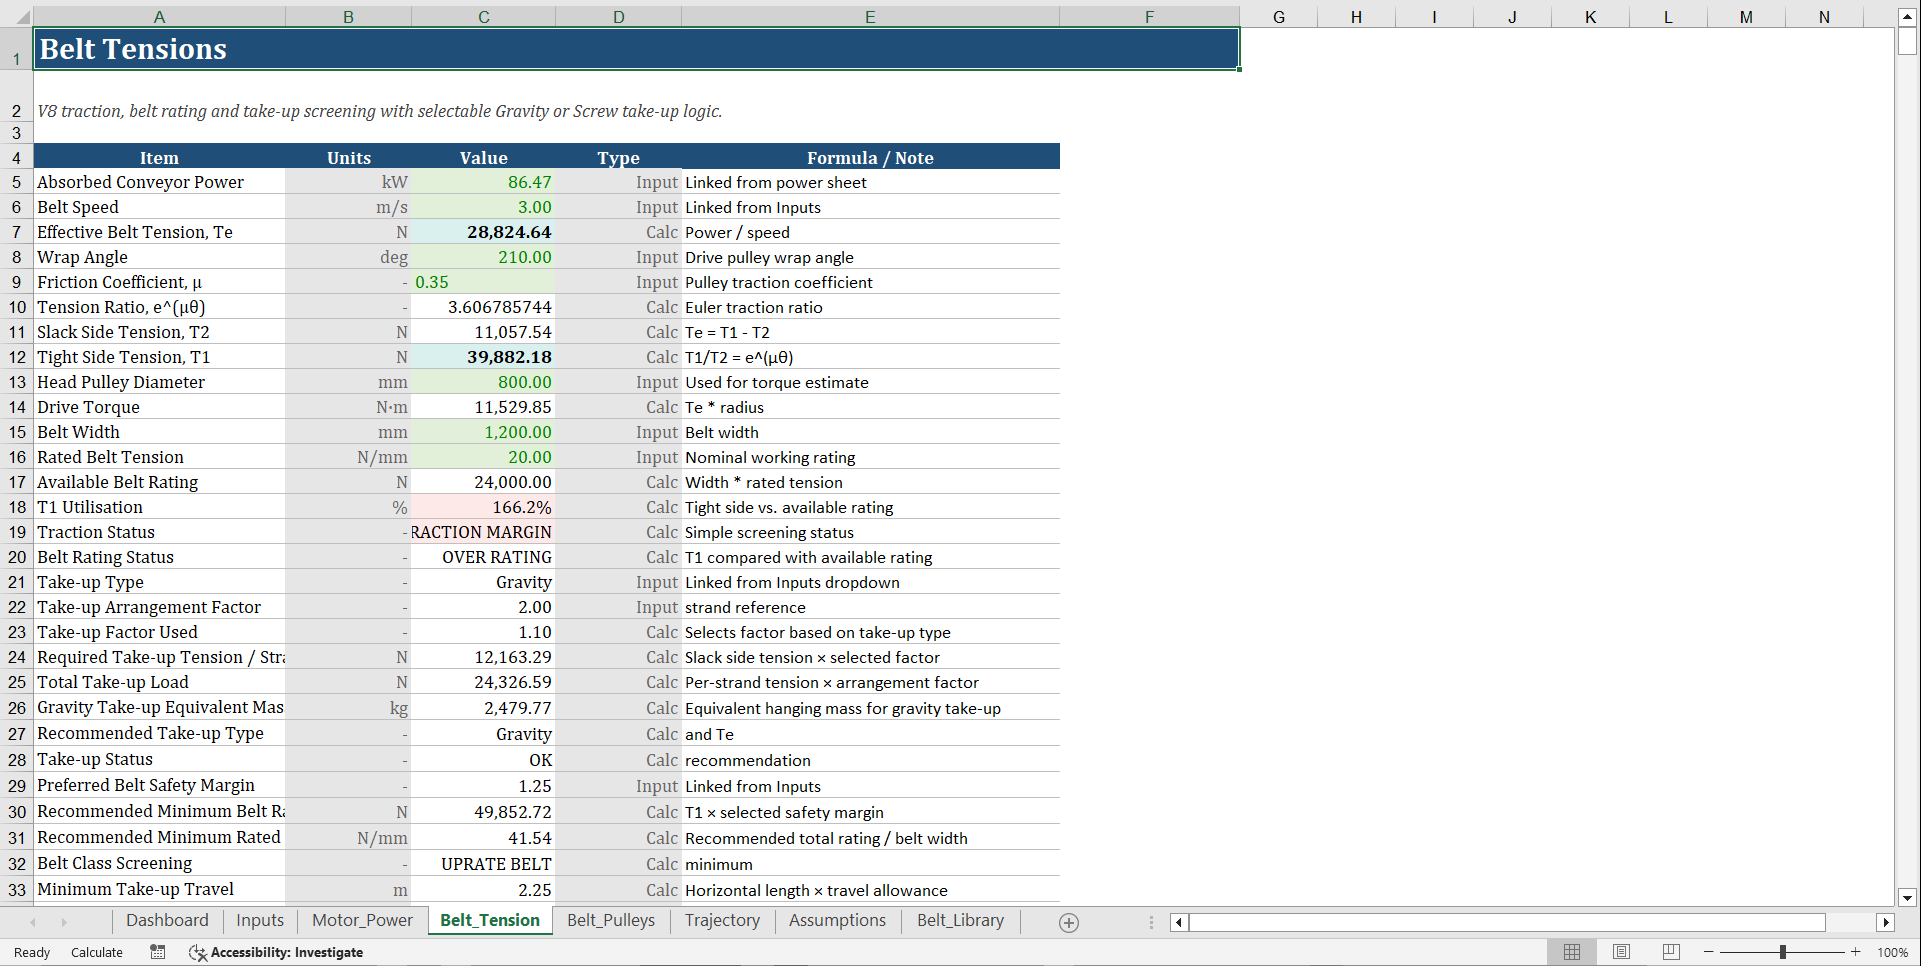Click the right sheet navigation arrow

(63, 922)
